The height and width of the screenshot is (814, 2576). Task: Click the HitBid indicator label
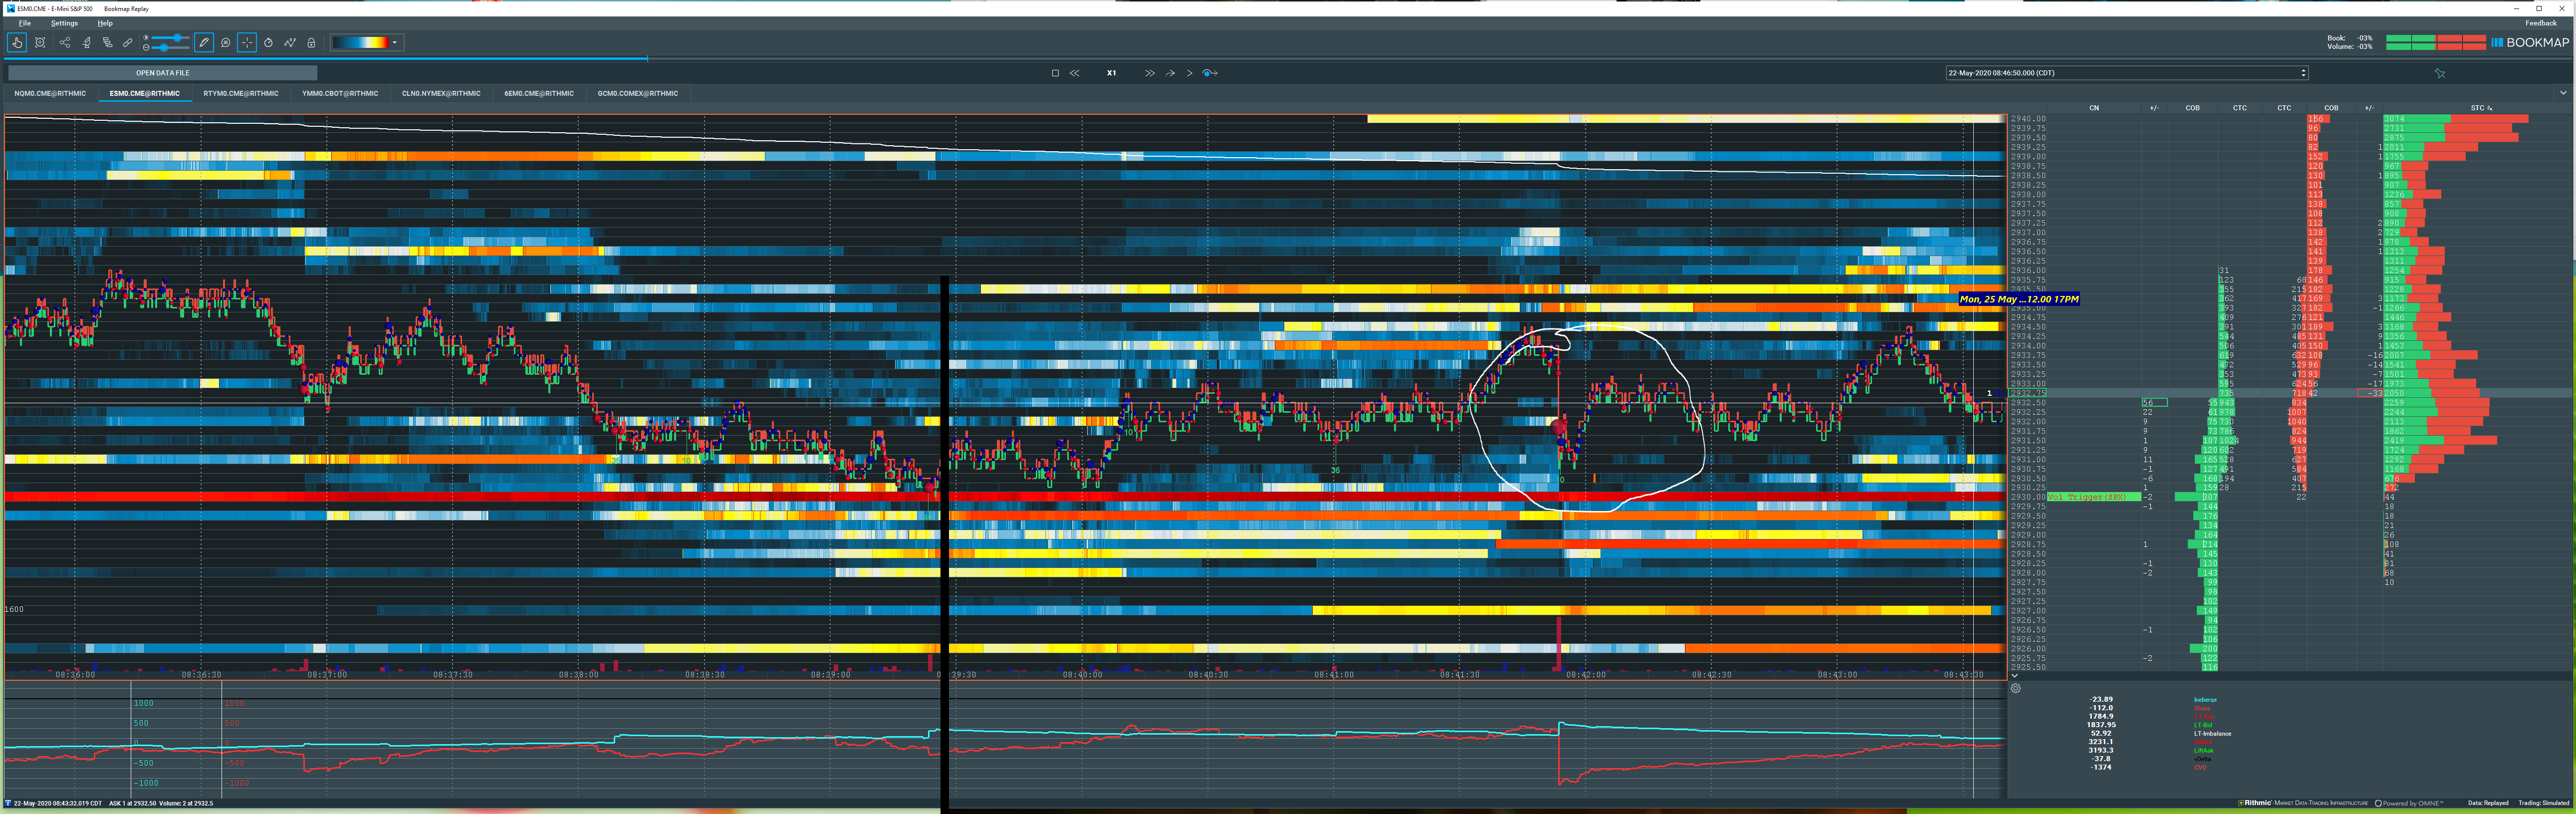pos(2202,742)
